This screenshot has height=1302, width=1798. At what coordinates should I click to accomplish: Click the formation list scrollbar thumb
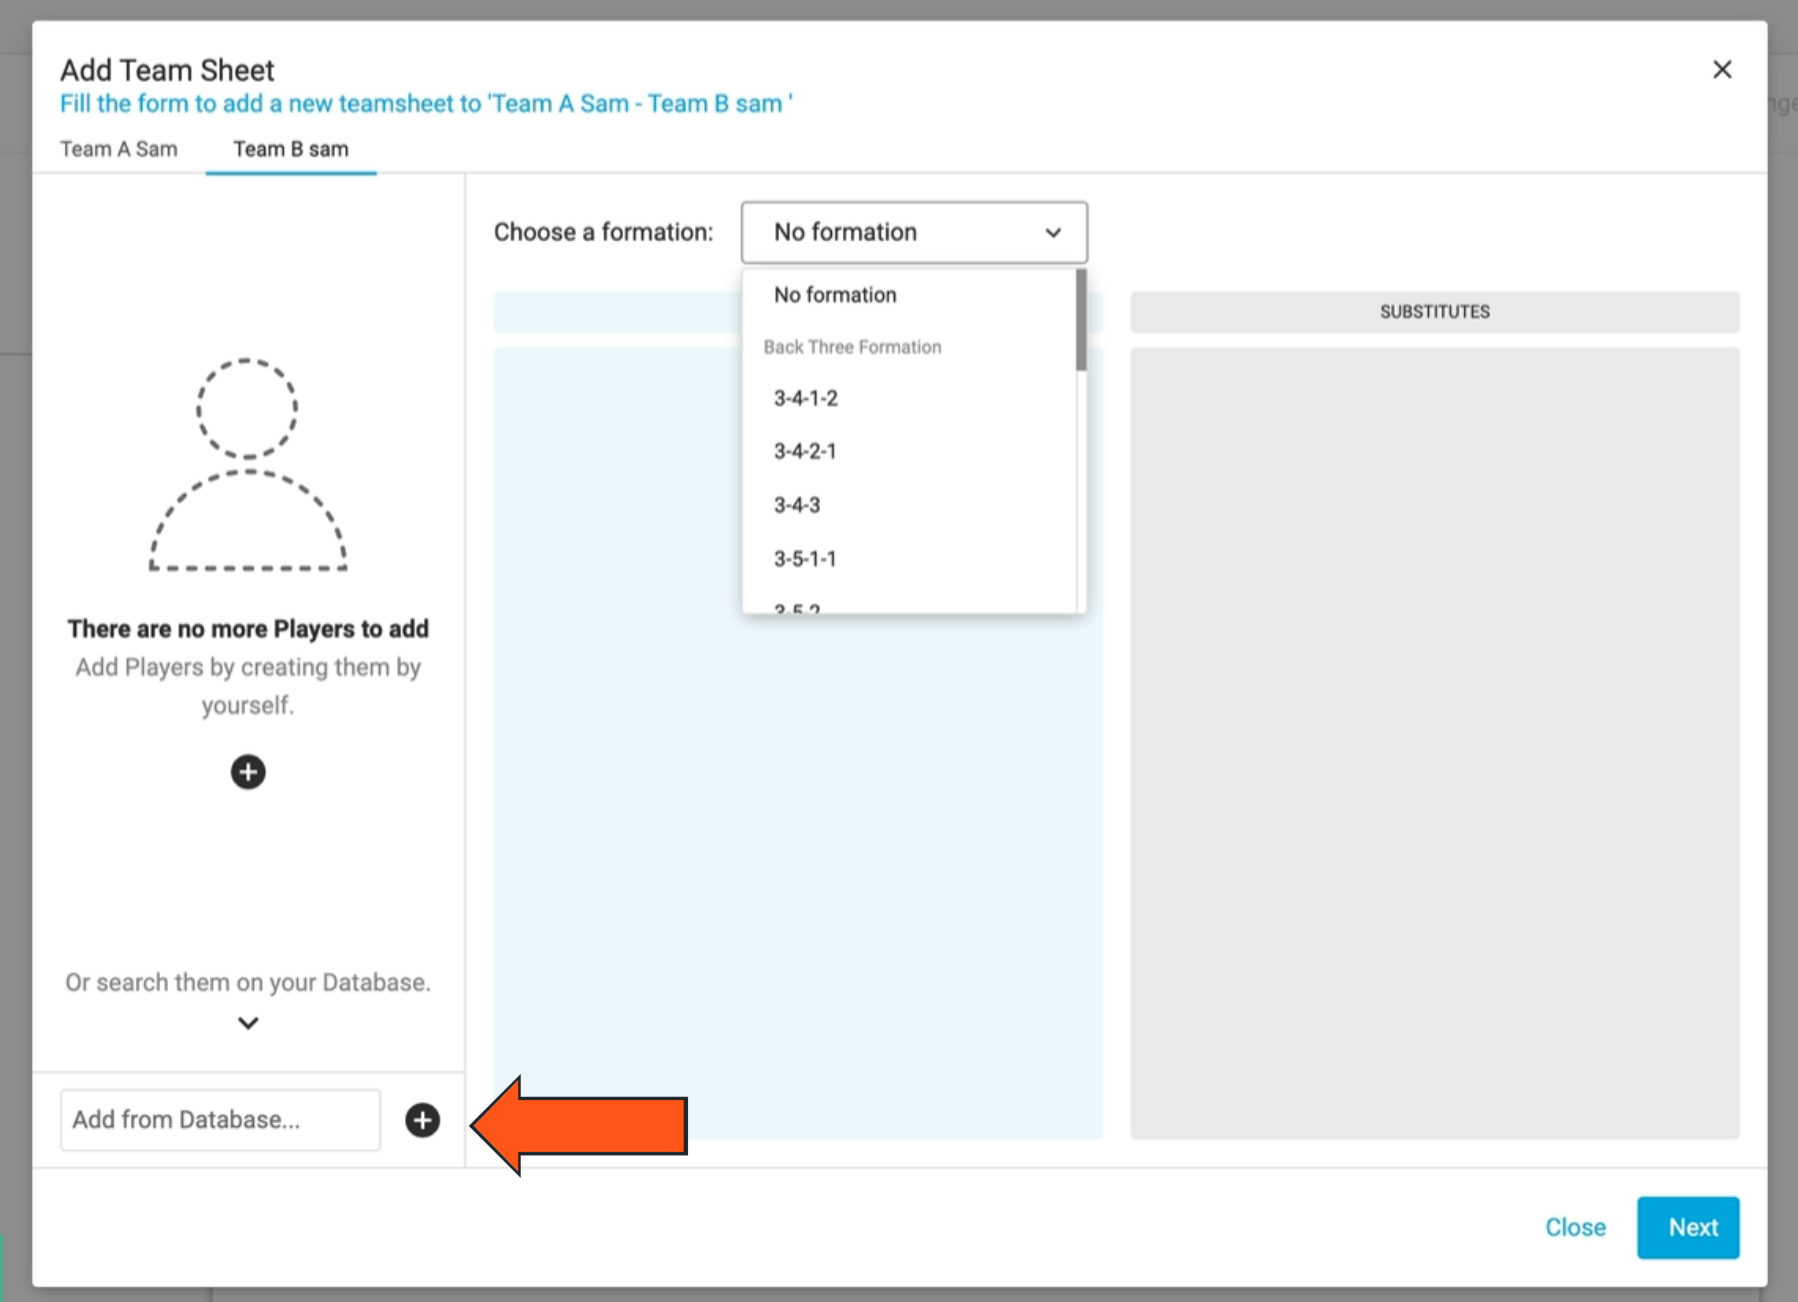(1081, 320)
